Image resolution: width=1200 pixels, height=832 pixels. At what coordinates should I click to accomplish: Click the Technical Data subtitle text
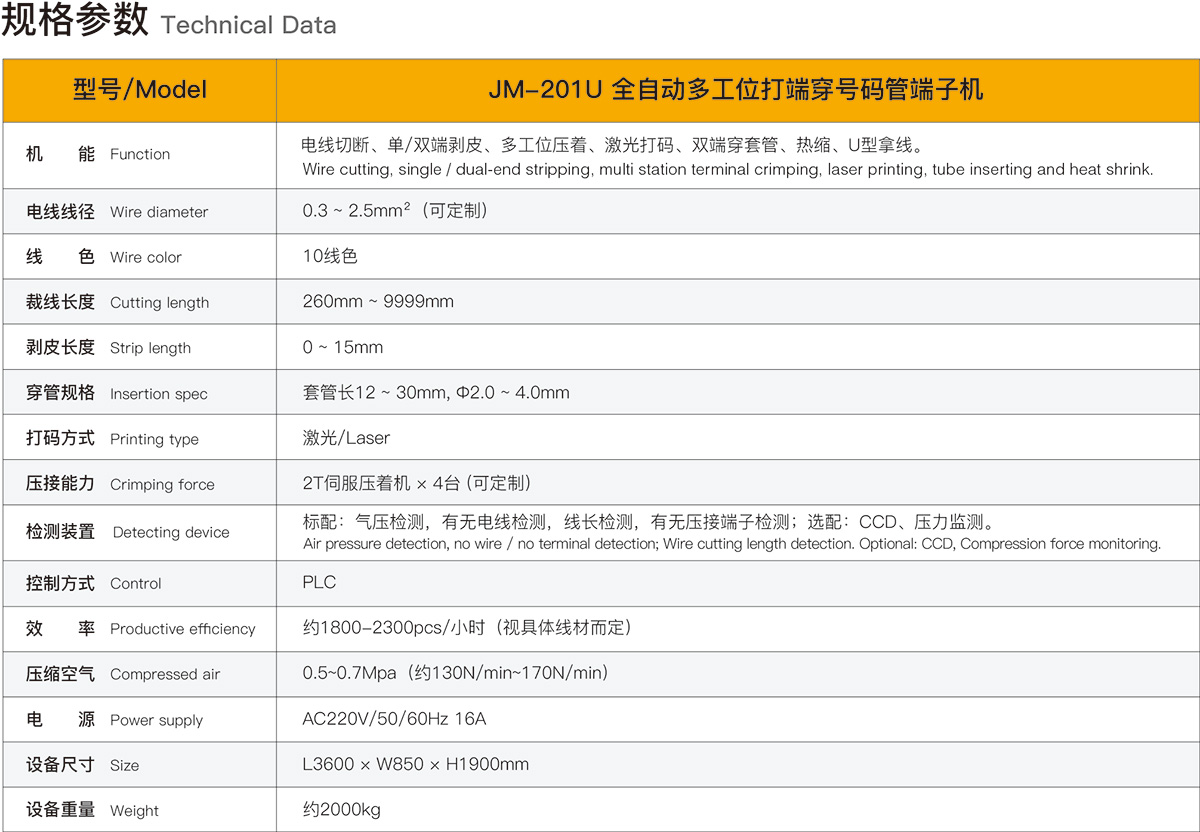[x=248, y=26]
